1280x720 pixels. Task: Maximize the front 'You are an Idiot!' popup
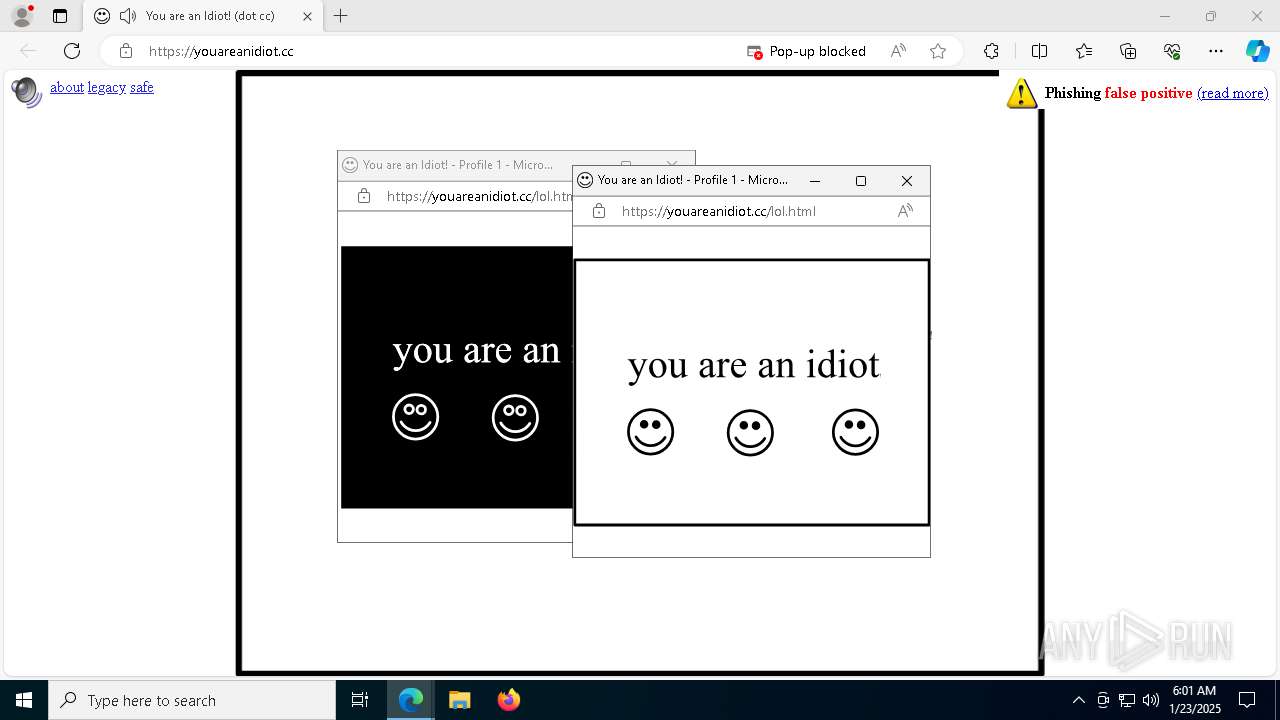861,181
